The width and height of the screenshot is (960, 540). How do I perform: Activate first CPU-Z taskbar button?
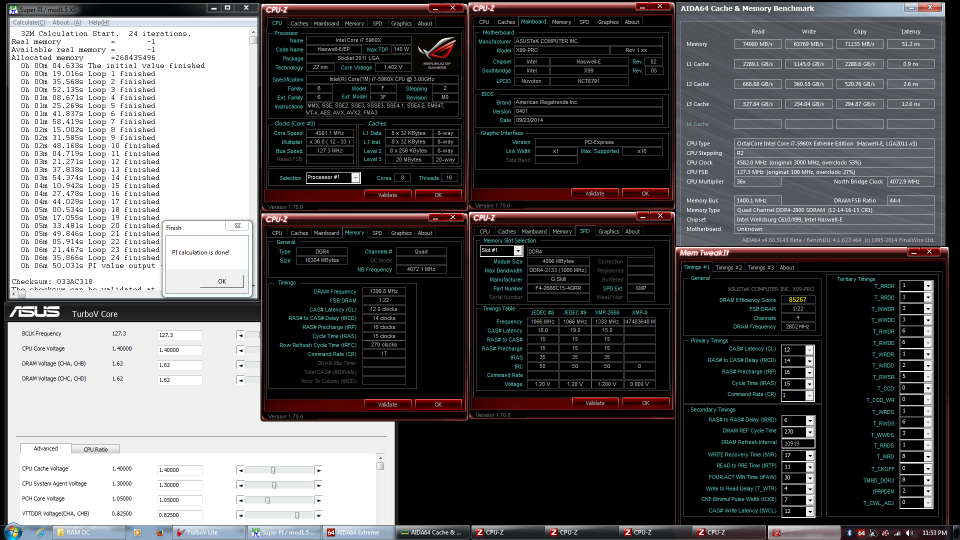coord(508,533)
